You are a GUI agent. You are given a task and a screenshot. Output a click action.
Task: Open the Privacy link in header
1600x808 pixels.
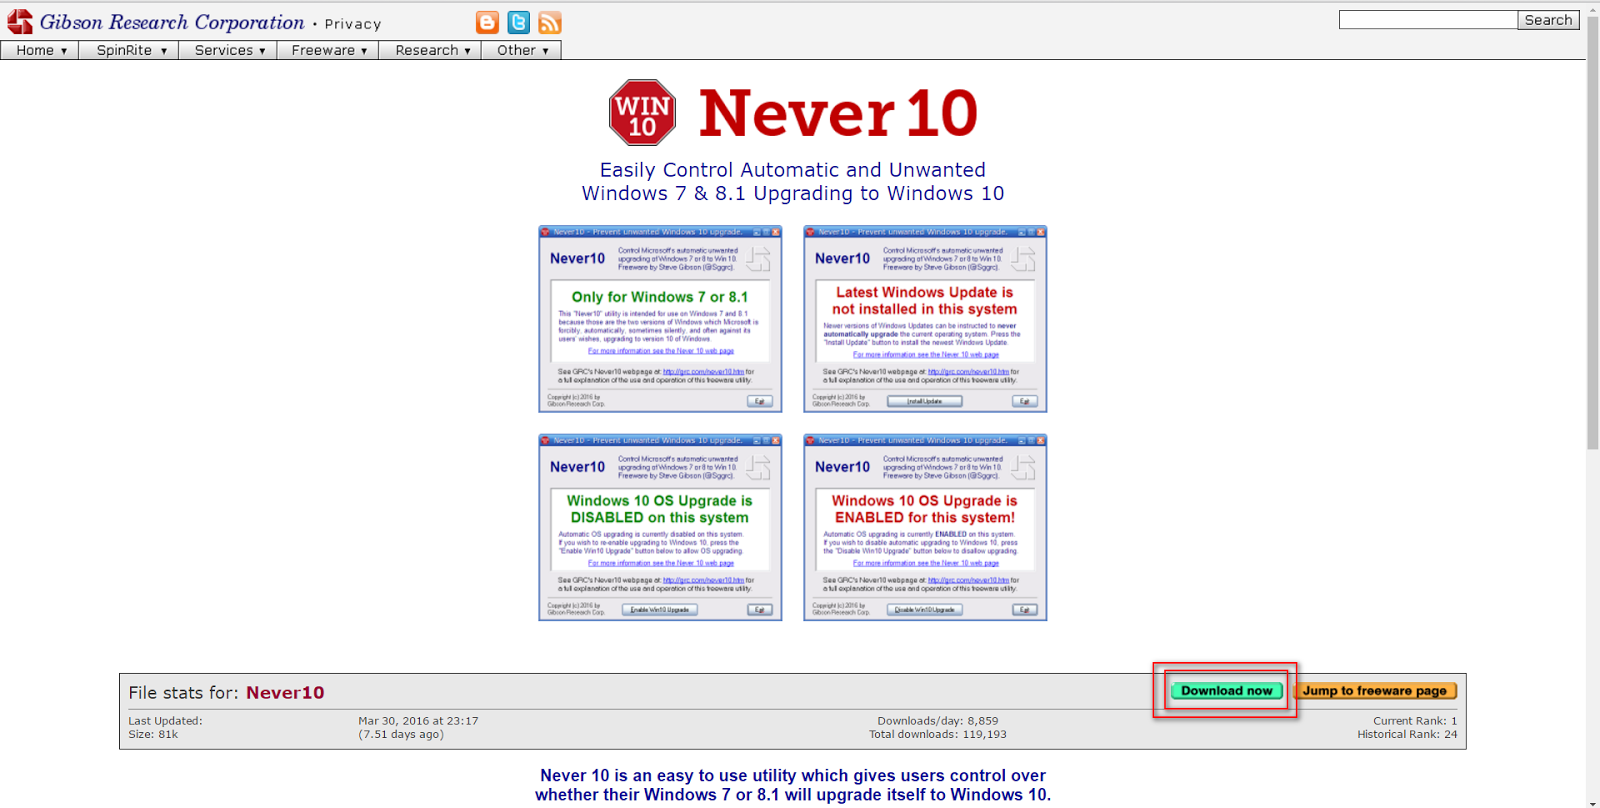pyautogui.click(x=353, y=24)
